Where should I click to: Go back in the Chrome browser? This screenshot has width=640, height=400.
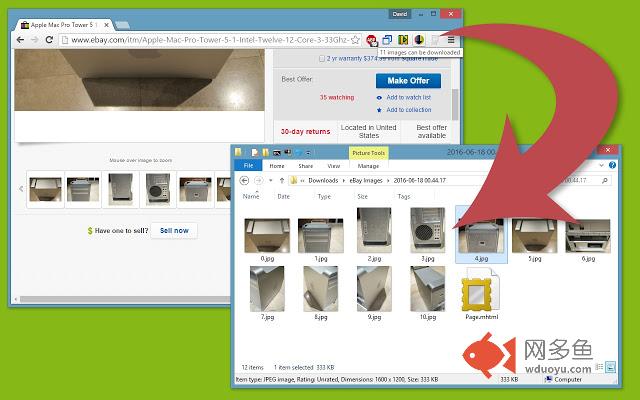tap(20, 40)
